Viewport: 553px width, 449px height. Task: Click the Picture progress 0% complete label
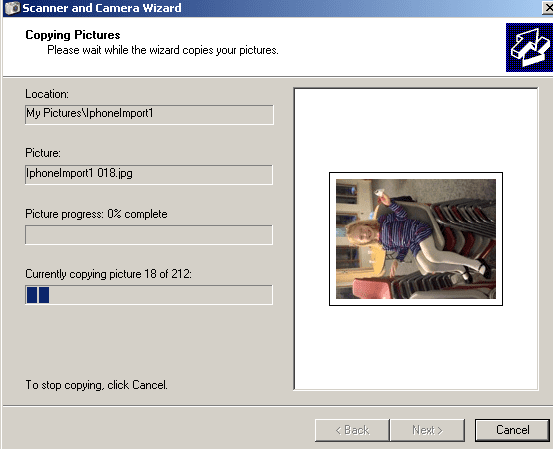coord(96,214)
